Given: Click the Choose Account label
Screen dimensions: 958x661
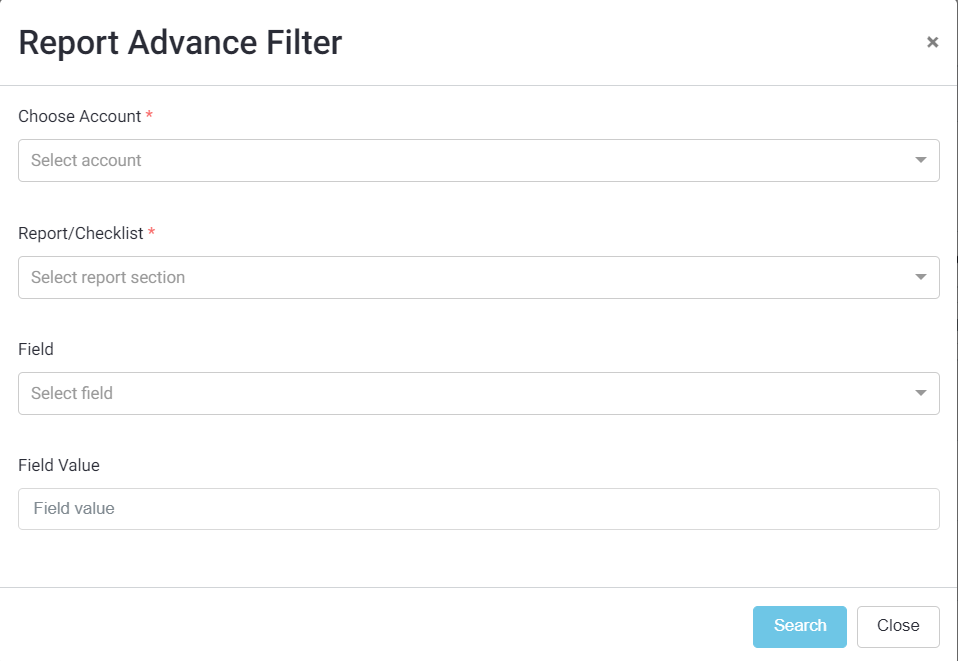Looking at the screenshot, I should click(x=80, y=116).
